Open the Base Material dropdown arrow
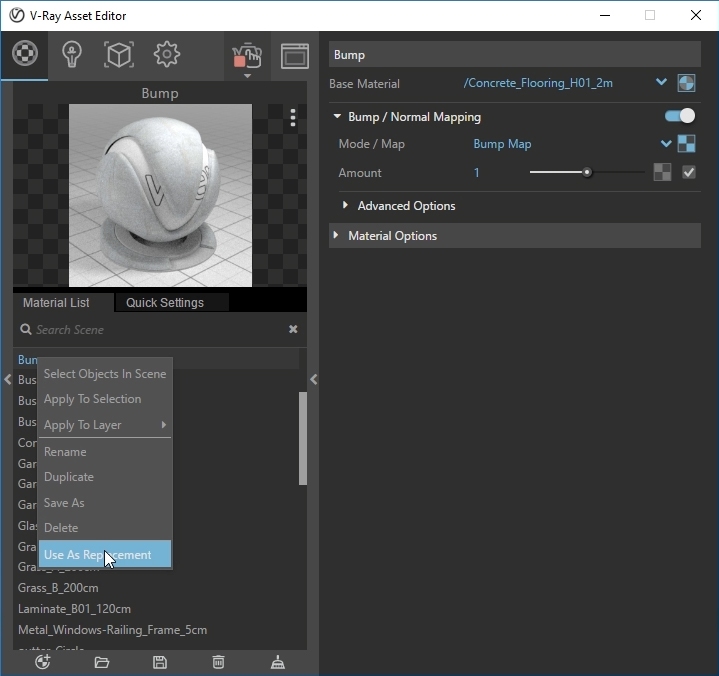Screen dimensions: 719x676 661,83
